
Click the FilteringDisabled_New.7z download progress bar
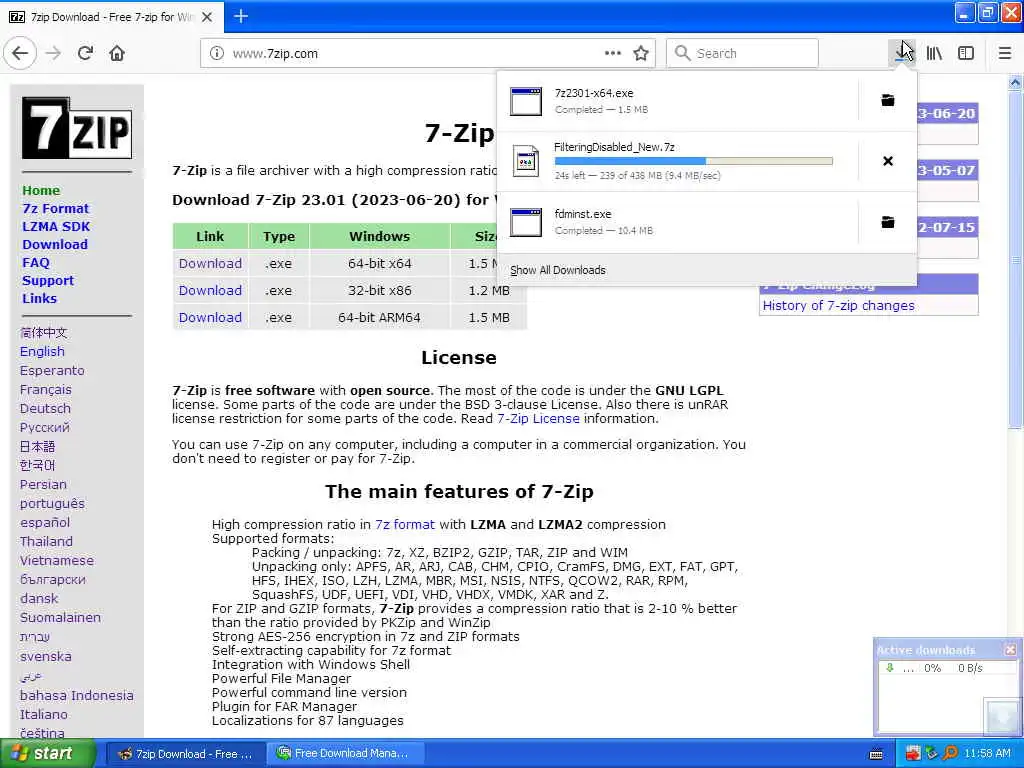[x=694, y=161]
